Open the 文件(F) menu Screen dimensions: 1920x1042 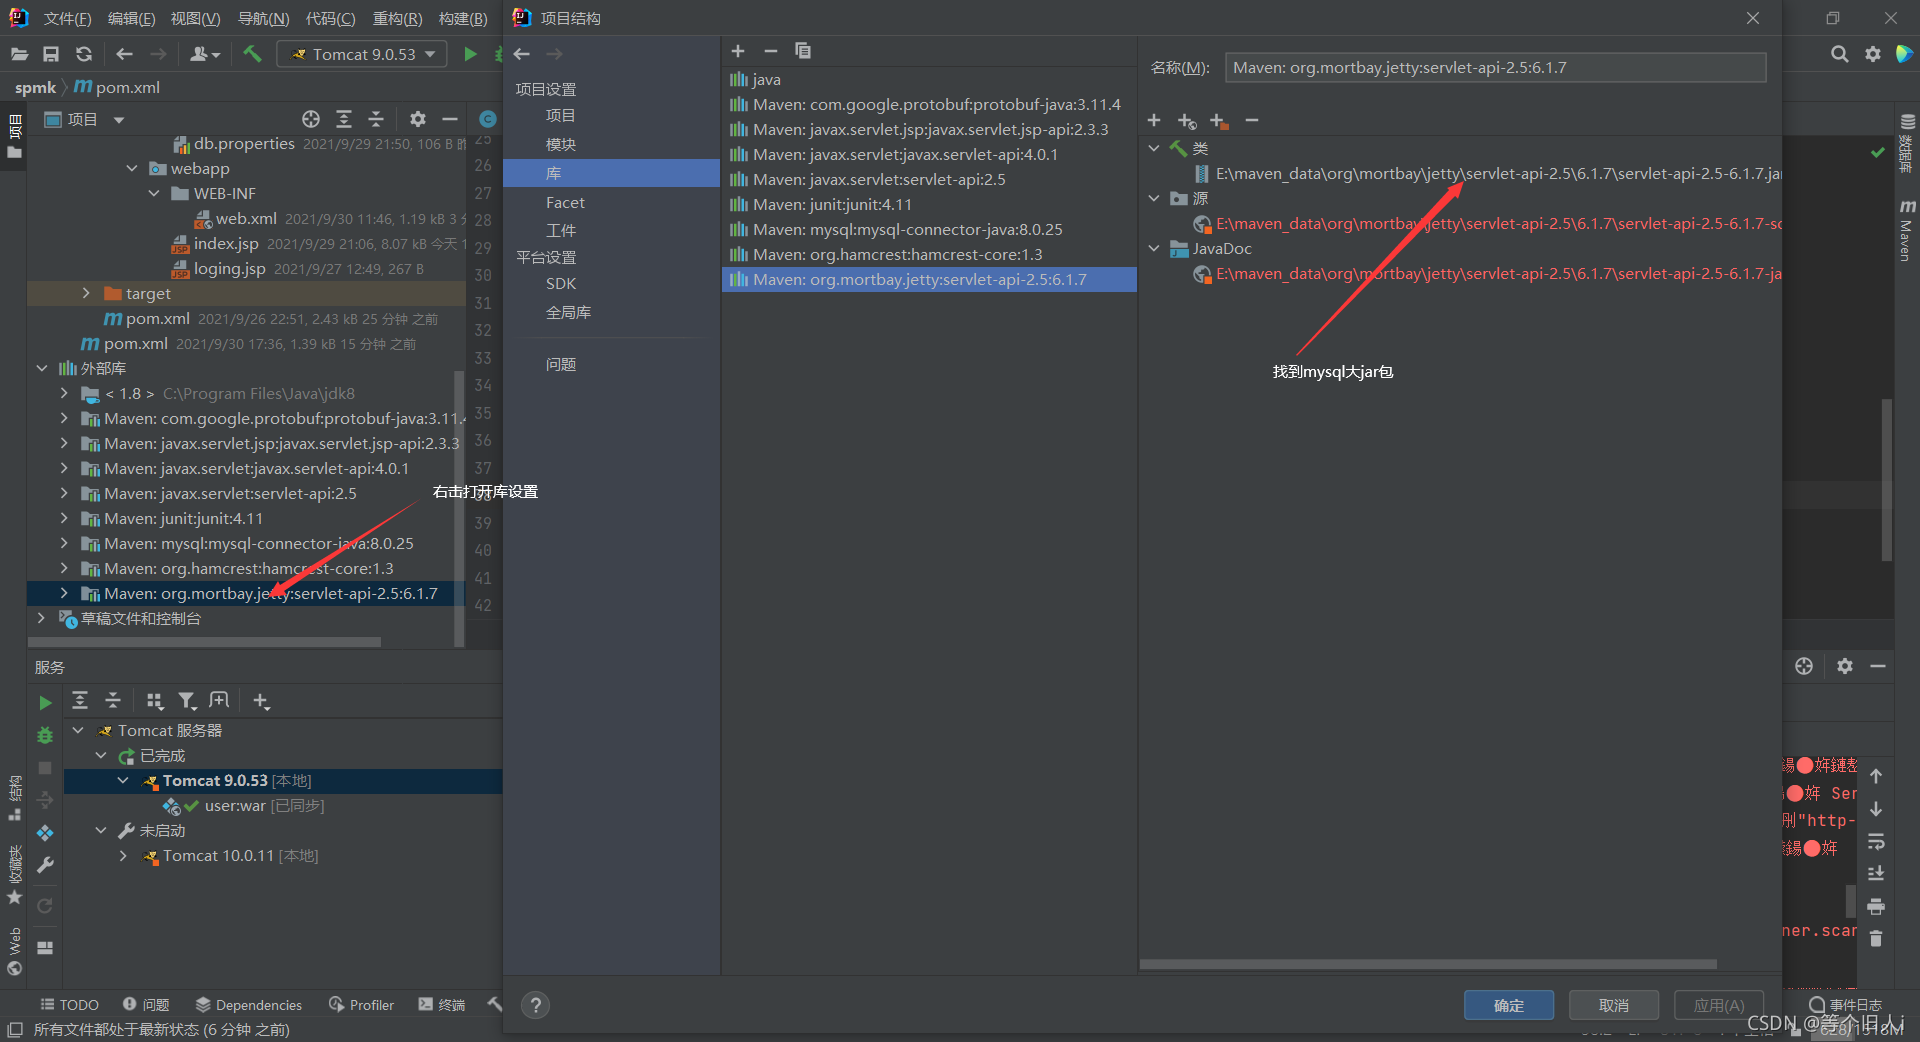pos(67,18)
